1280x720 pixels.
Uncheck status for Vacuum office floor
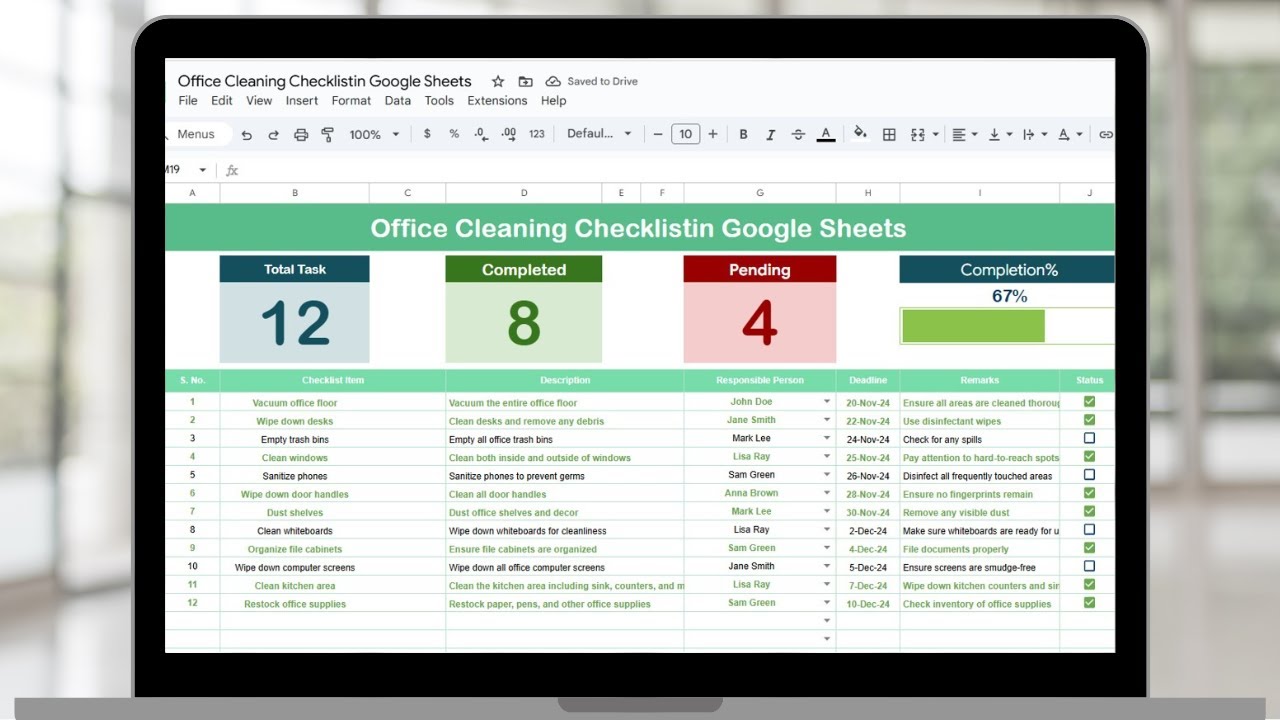(x=1089, y=401)
